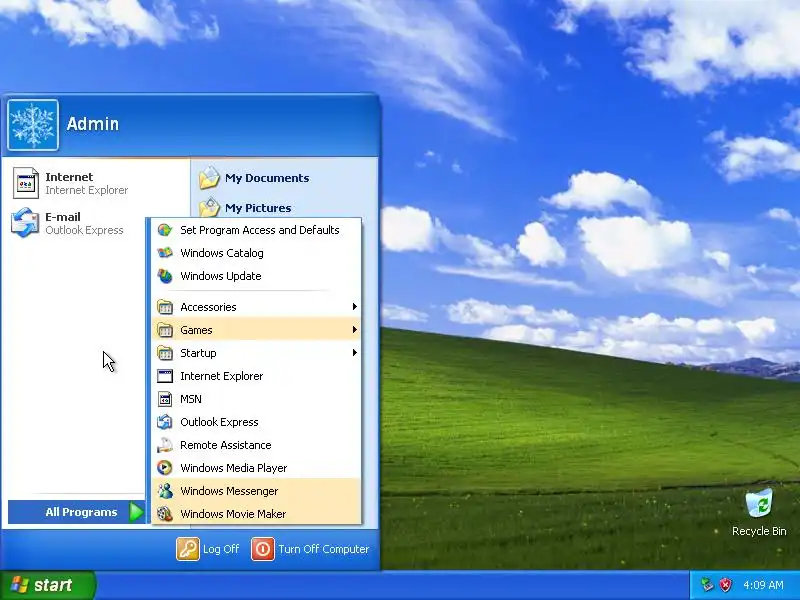Open My Documents link
This screenshot has width=800, height=600.
[x=267, y=178]
